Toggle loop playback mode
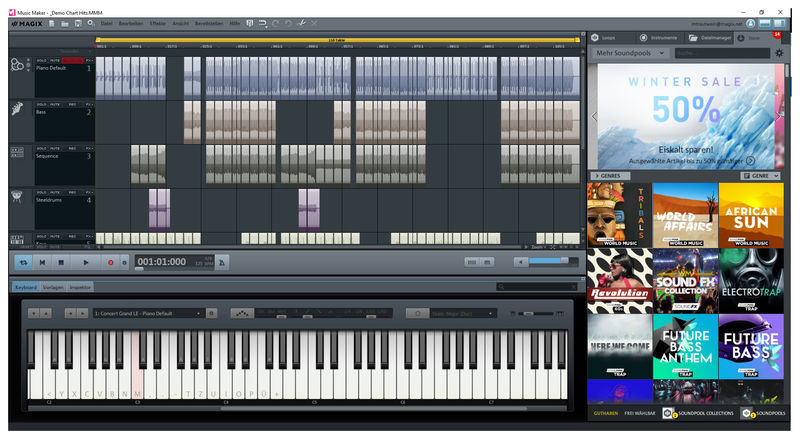The width and height of the screenshot is (800, 439). pos(23,262)
